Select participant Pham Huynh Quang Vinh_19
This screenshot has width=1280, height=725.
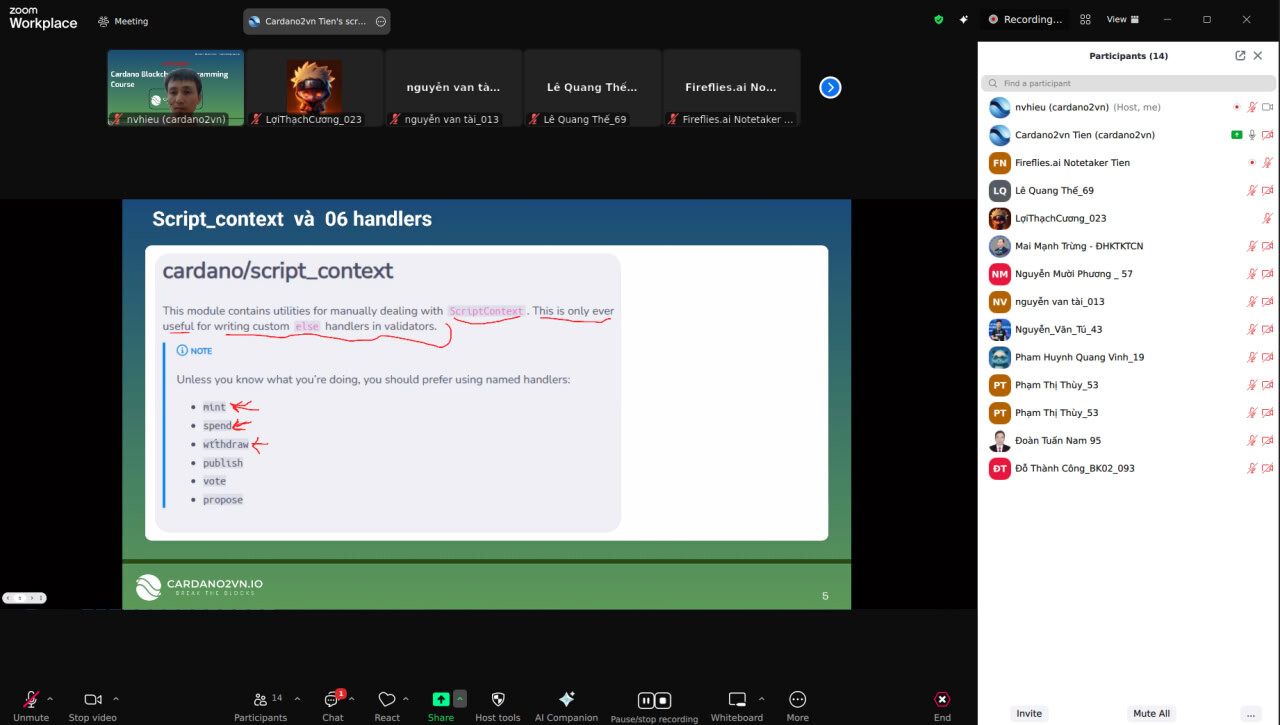1128,357
